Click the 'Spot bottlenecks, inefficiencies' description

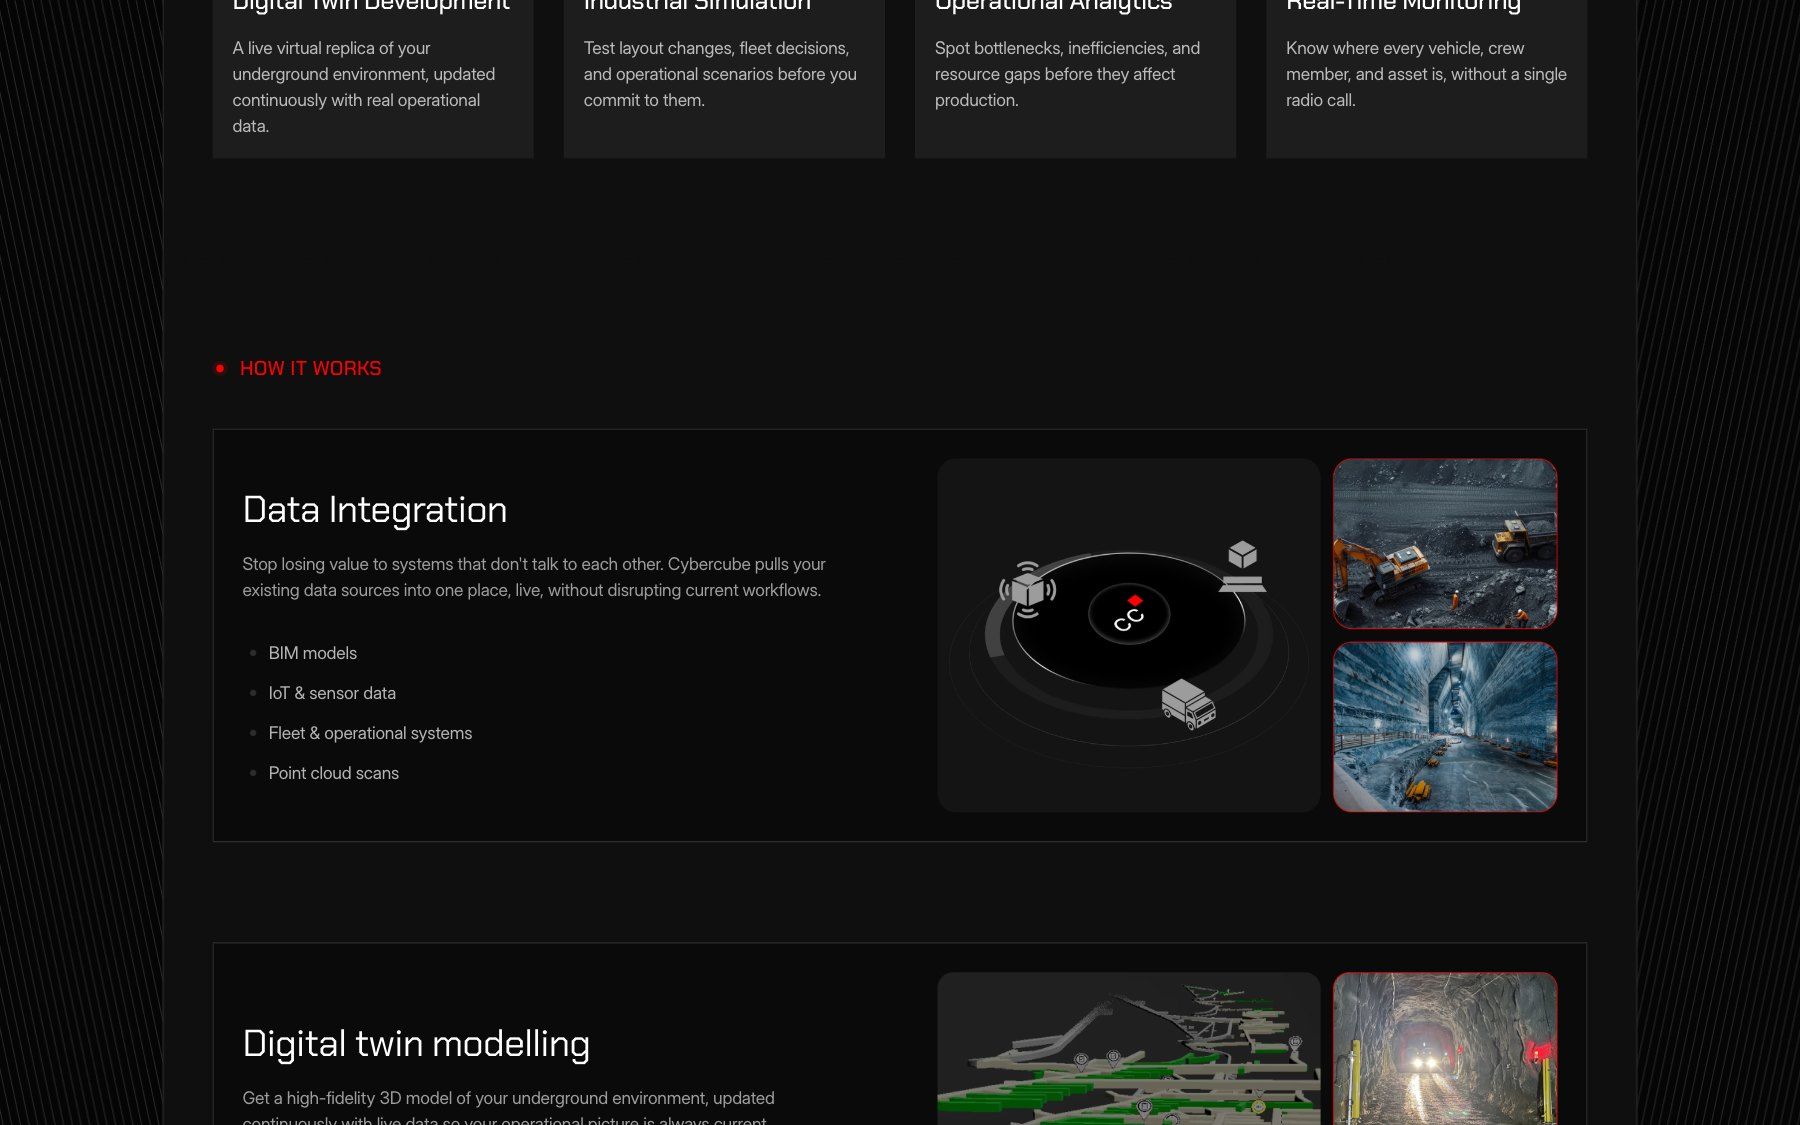[1067, 74]
